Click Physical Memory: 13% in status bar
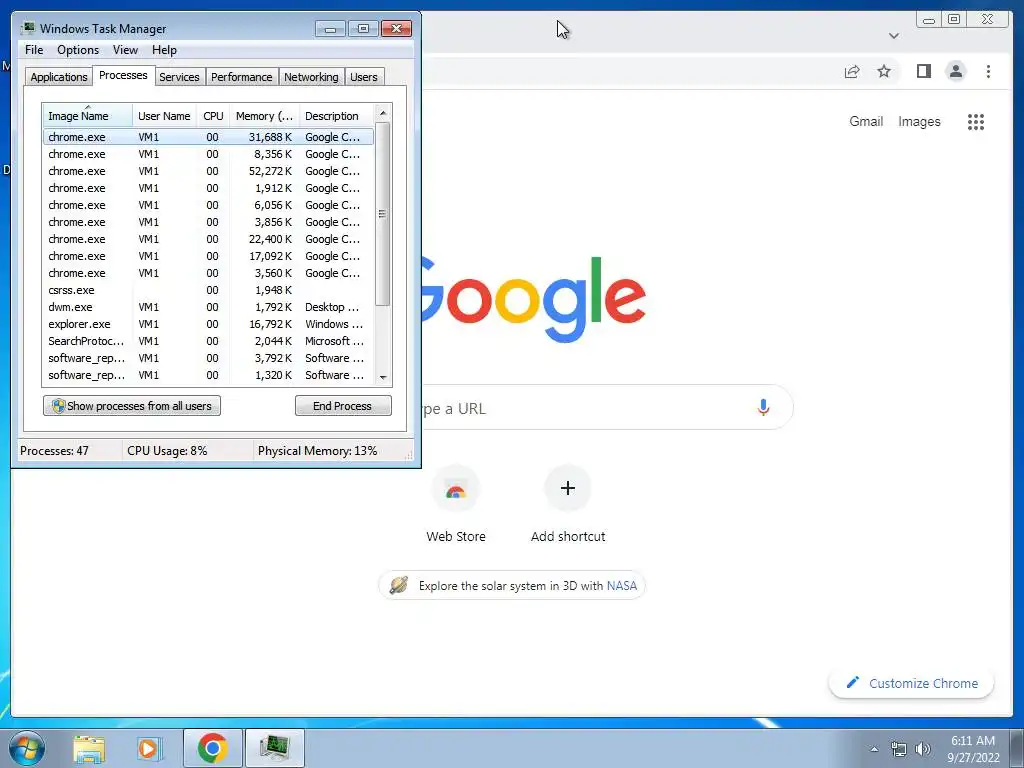The image size is (1024, 768). 317,451
